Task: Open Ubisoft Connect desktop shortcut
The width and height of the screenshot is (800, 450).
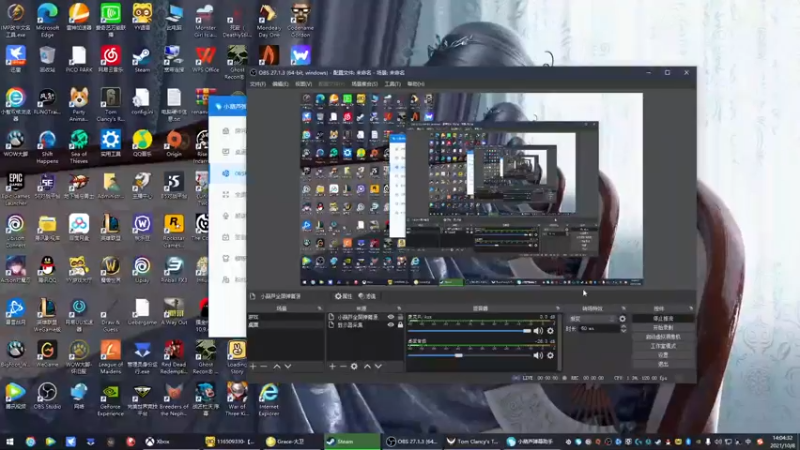Action: coord(15,231)
